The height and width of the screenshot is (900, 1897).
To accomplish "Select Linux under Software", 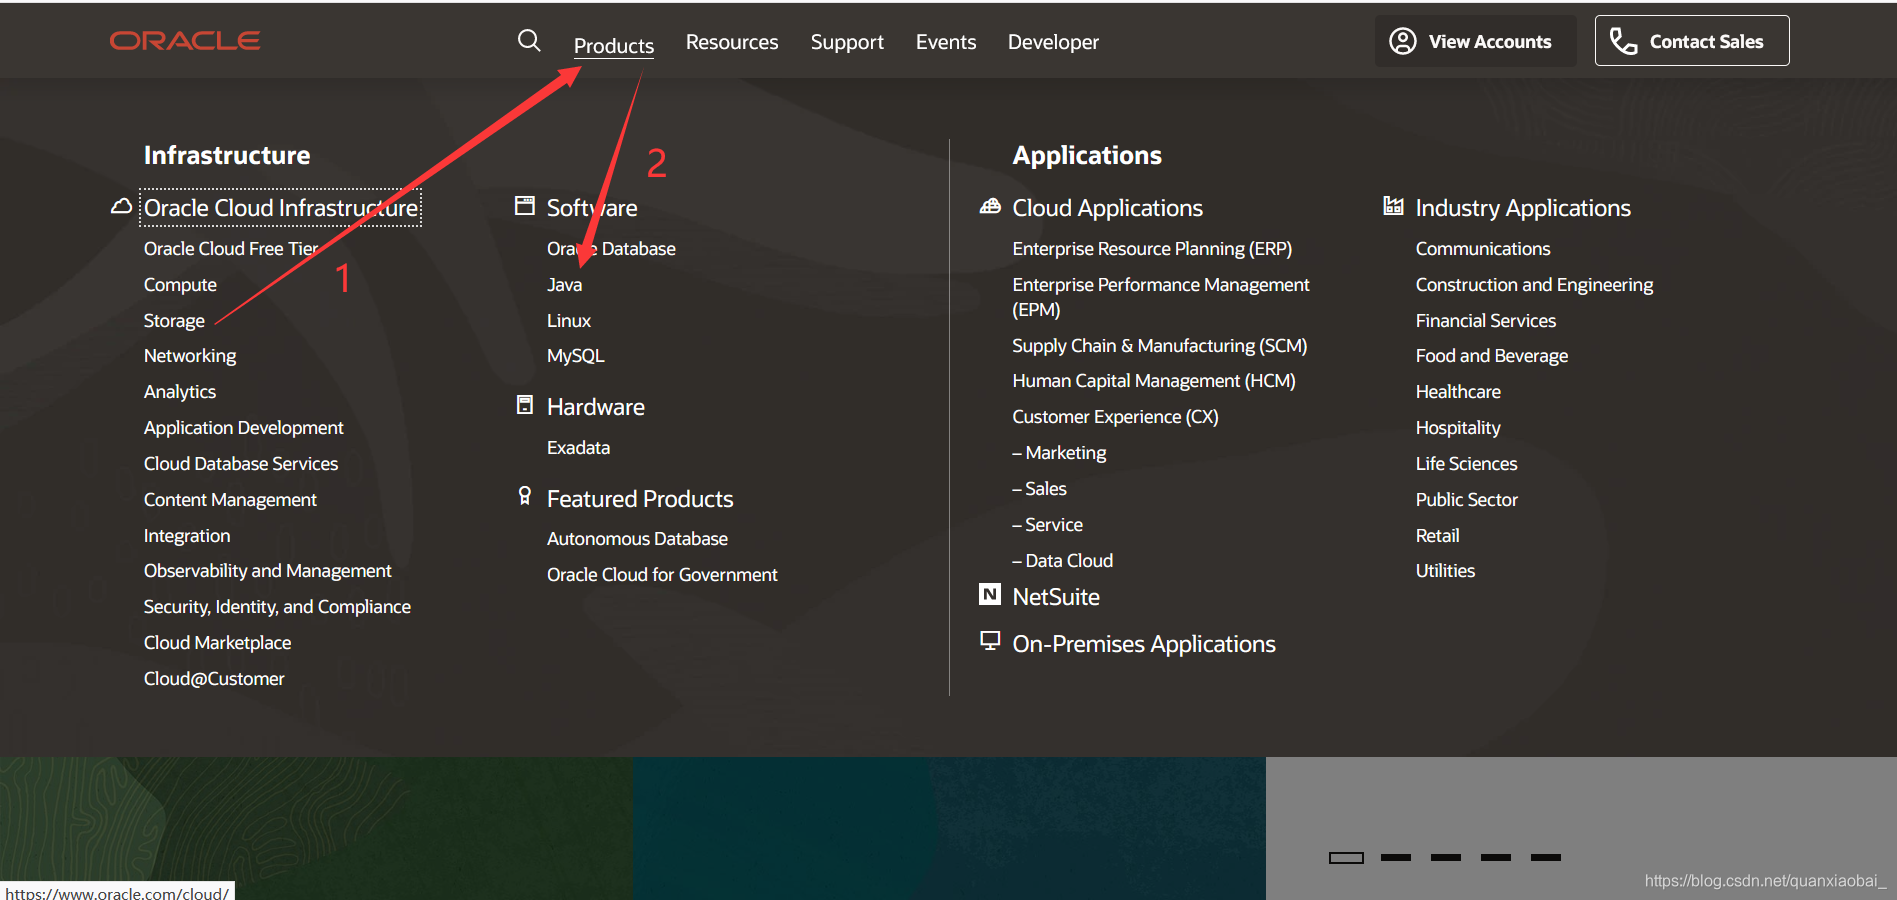I will 569,321.
